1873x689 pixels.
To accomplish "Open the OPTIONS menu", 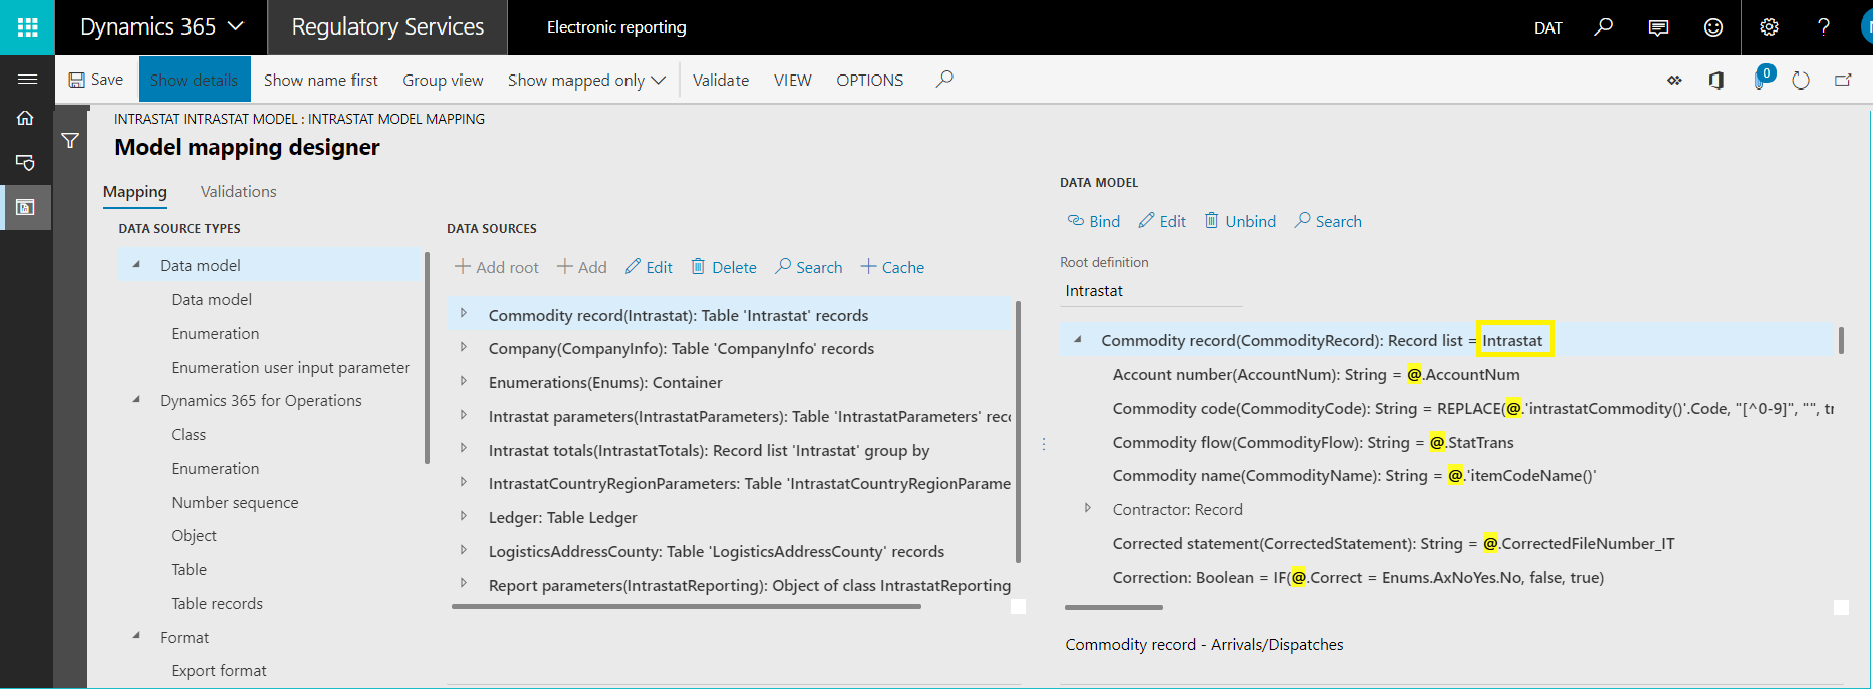I will (869, 80).
